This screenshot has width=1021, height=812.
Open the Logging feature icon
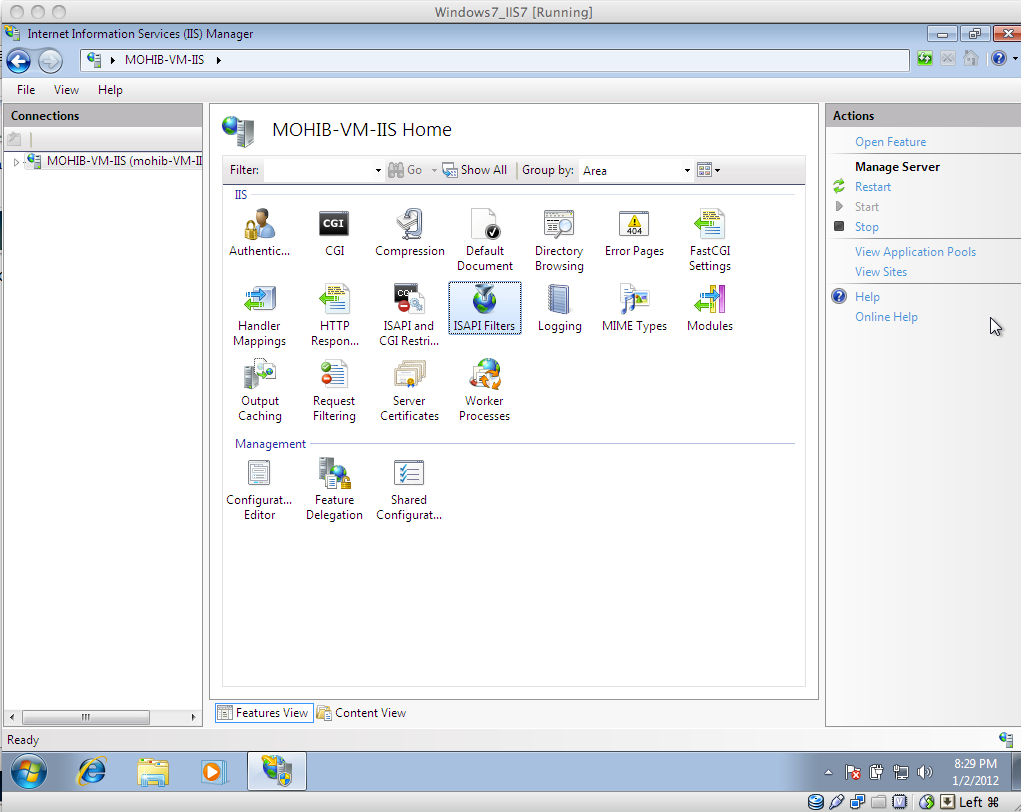tap(559, 300)
